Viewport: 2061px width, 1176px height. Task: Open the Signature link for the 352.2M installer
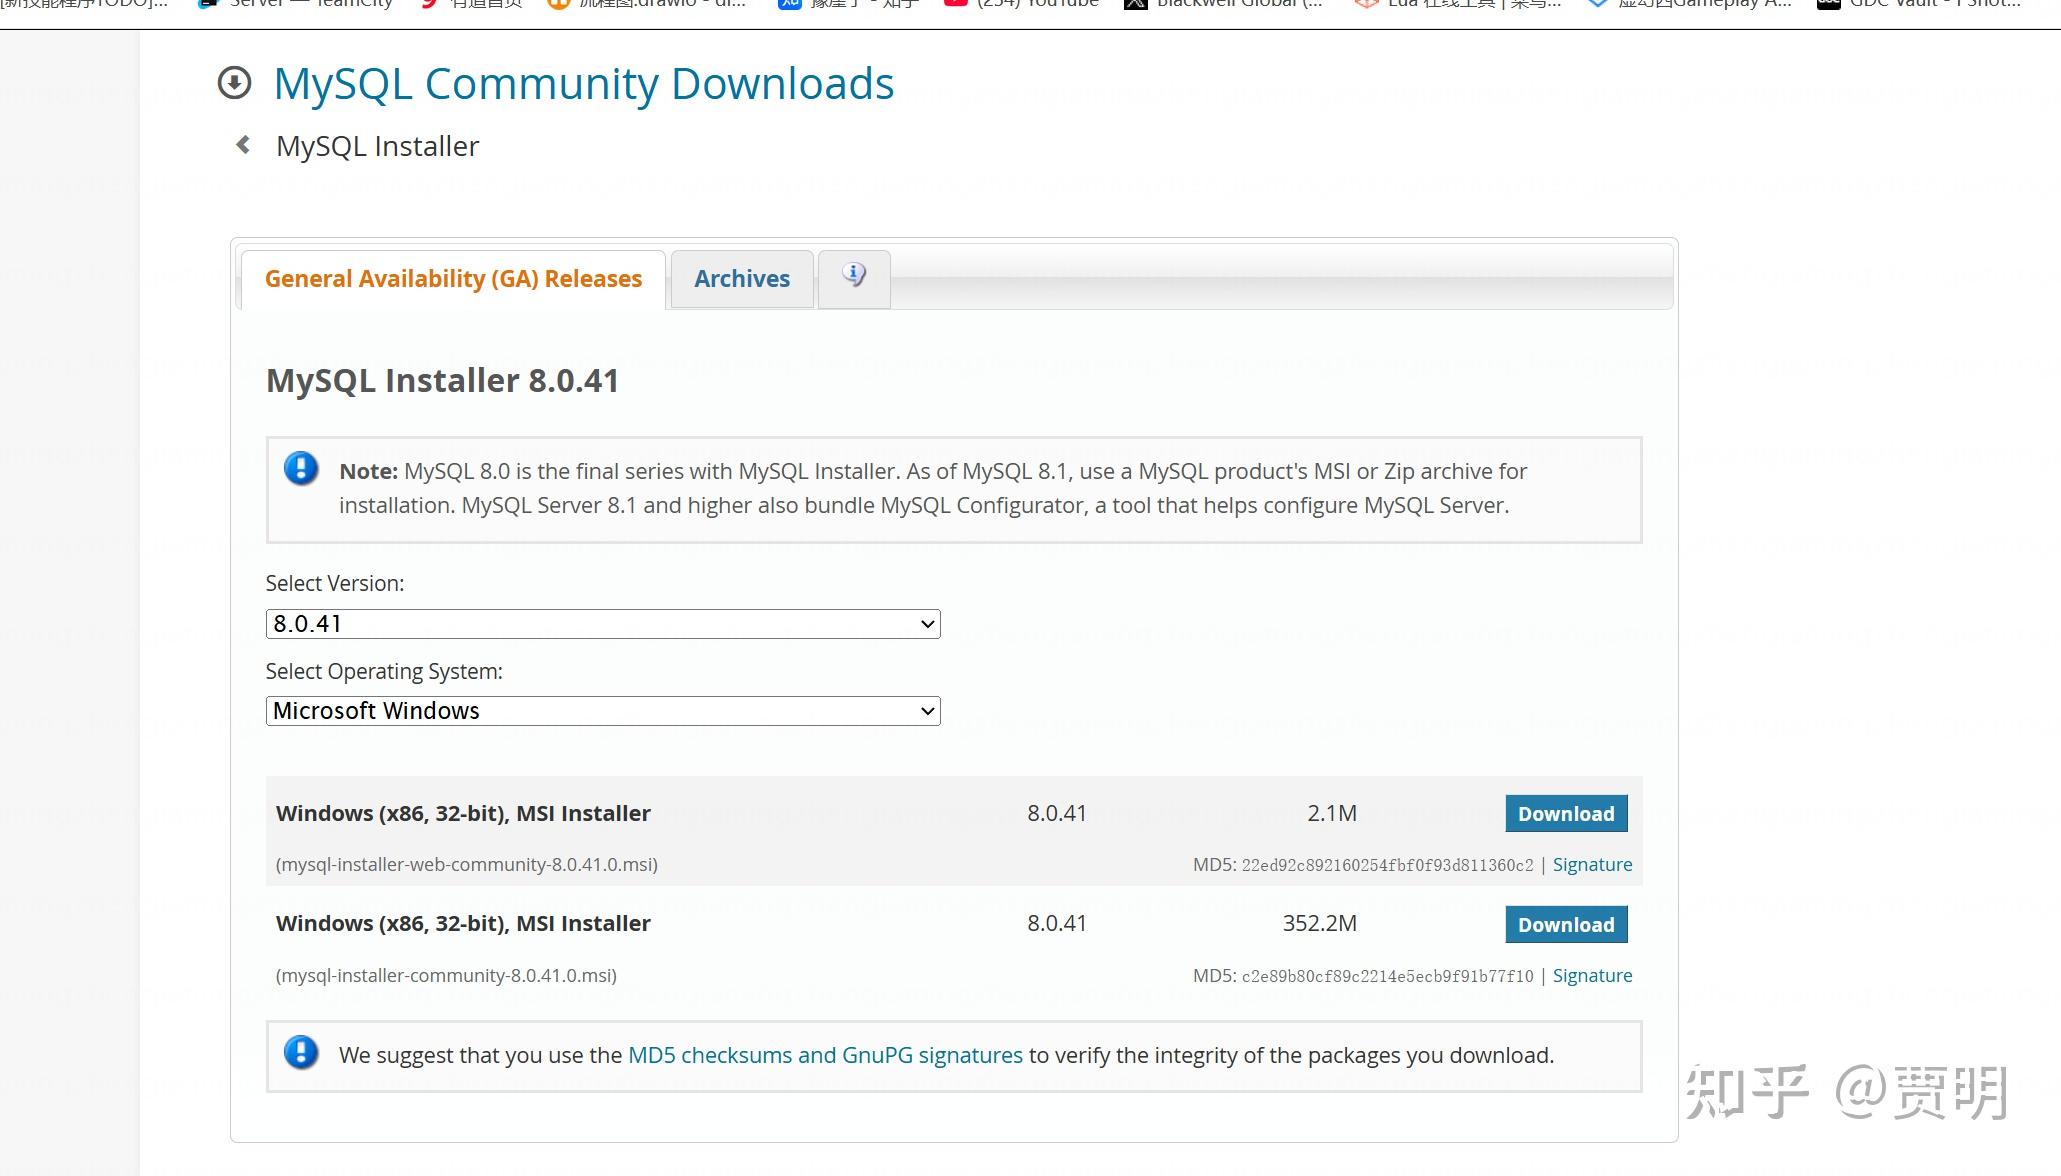pos(1592,976)
